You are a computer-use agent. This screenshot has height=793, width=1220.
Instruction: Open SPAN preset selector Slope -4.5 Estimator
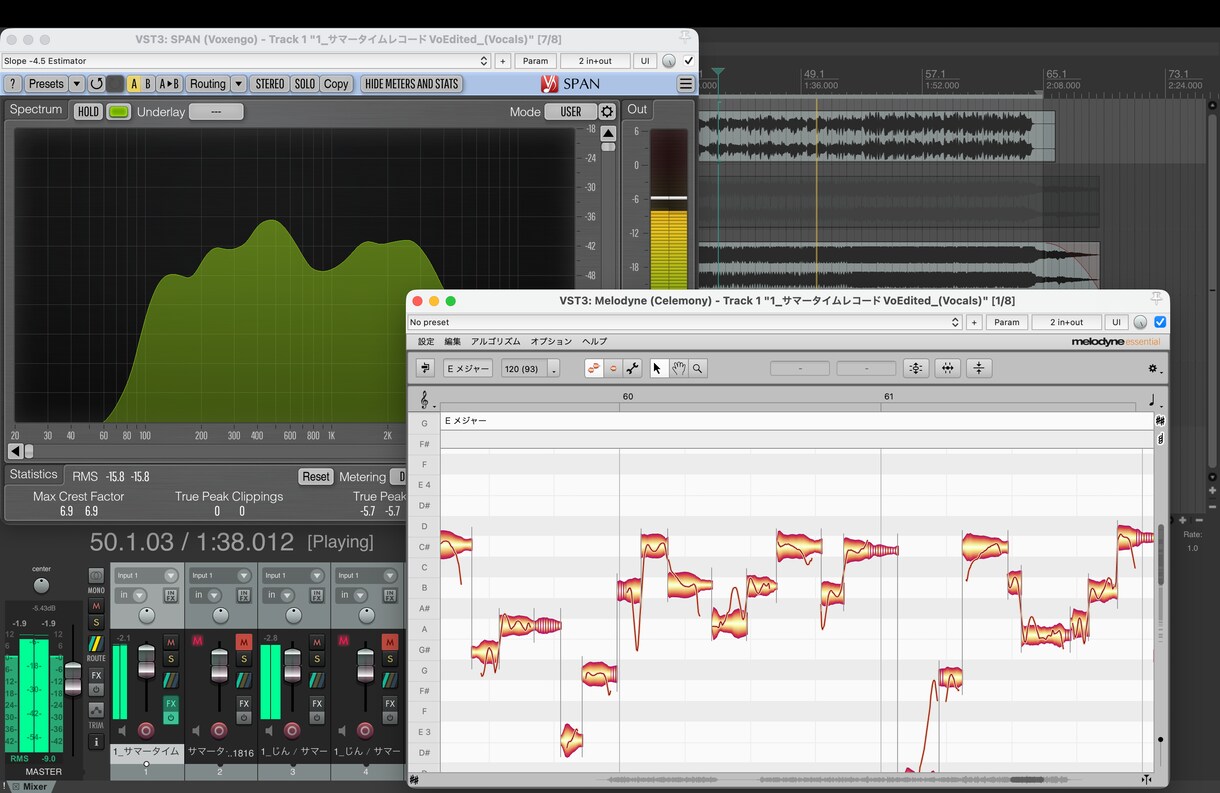[246, 61]
